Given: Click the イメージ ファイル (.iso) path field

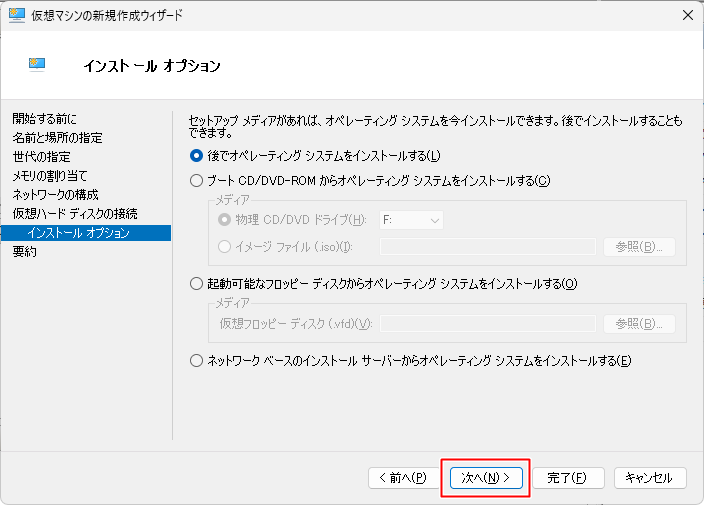Looking at the screenshot, I should (x=488, y=247).
